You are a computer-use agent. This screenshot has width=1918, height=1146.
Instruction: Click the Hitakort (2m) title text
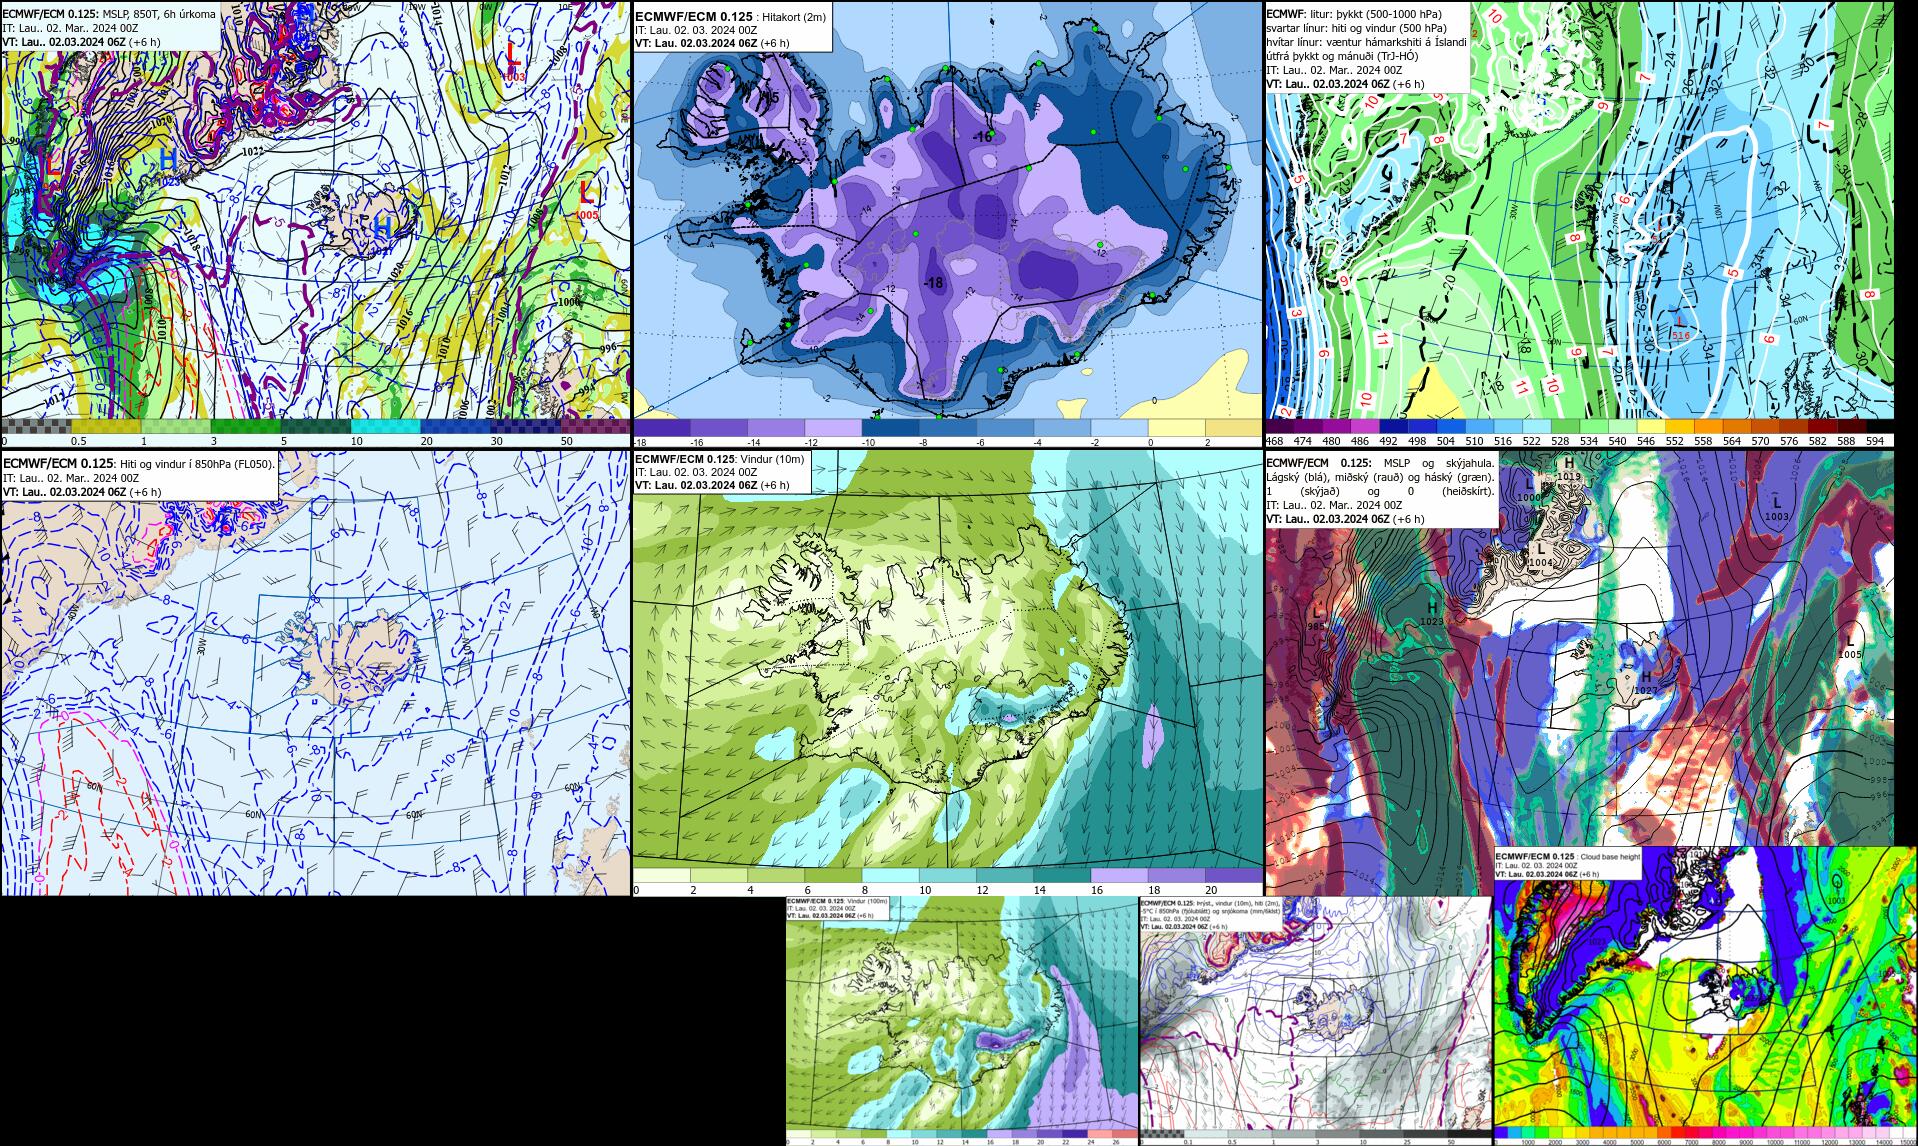793,17
